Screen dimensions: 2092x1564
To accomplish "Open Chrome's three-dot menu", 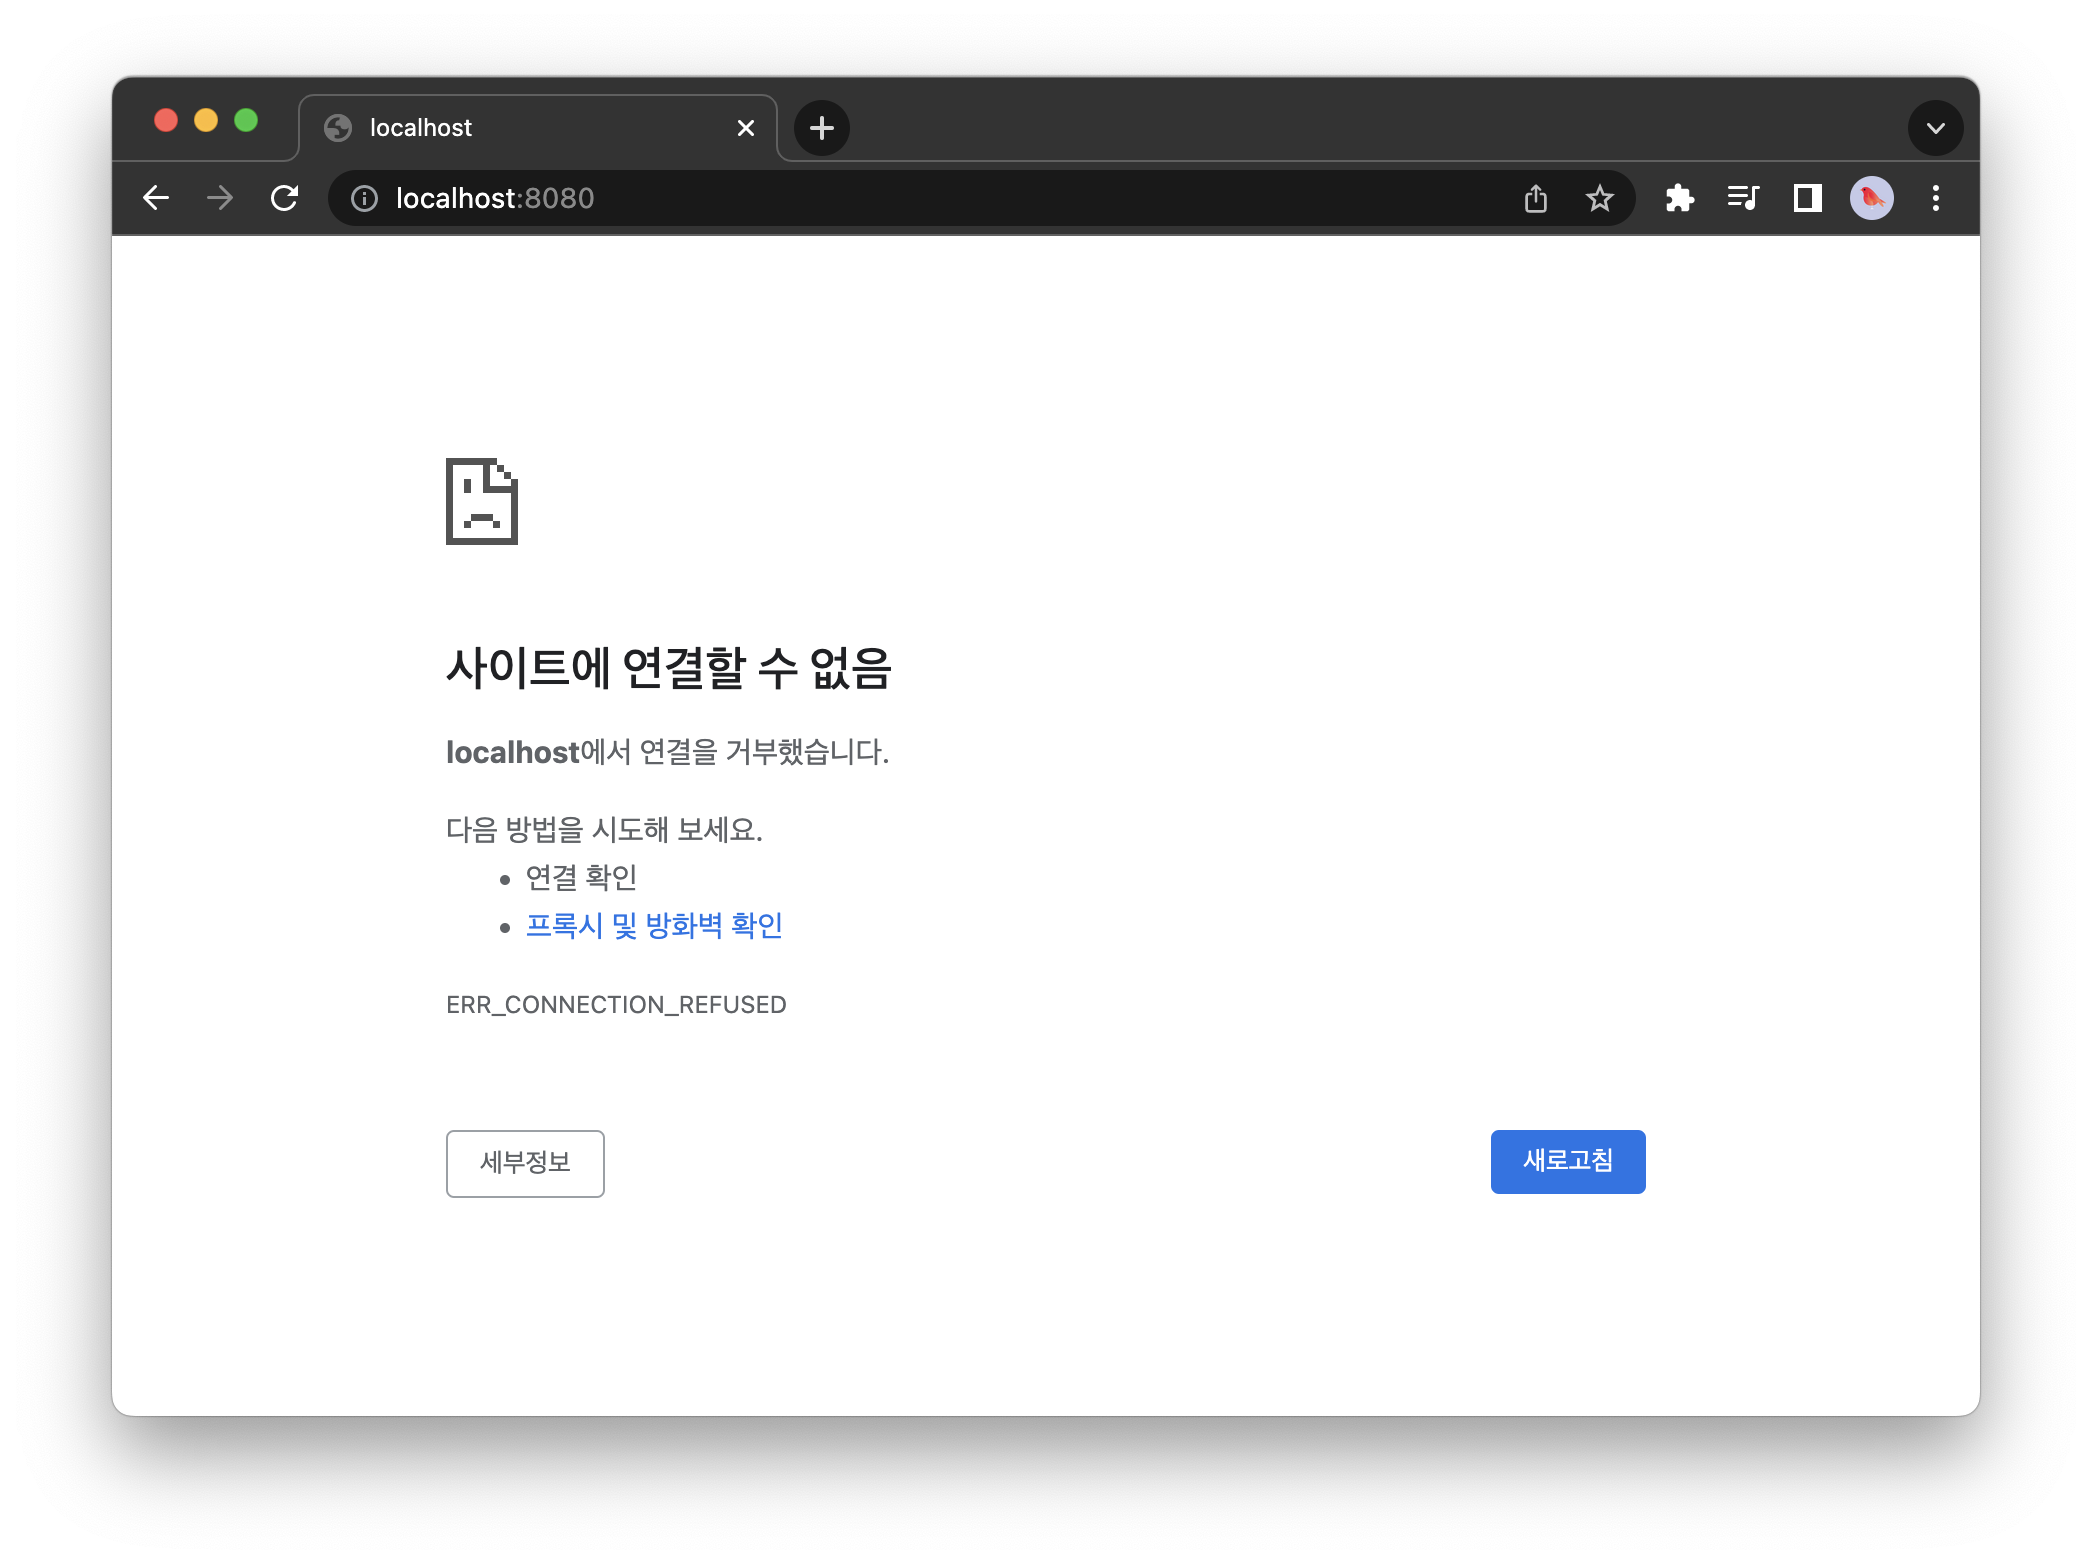I will point(1936,198).
